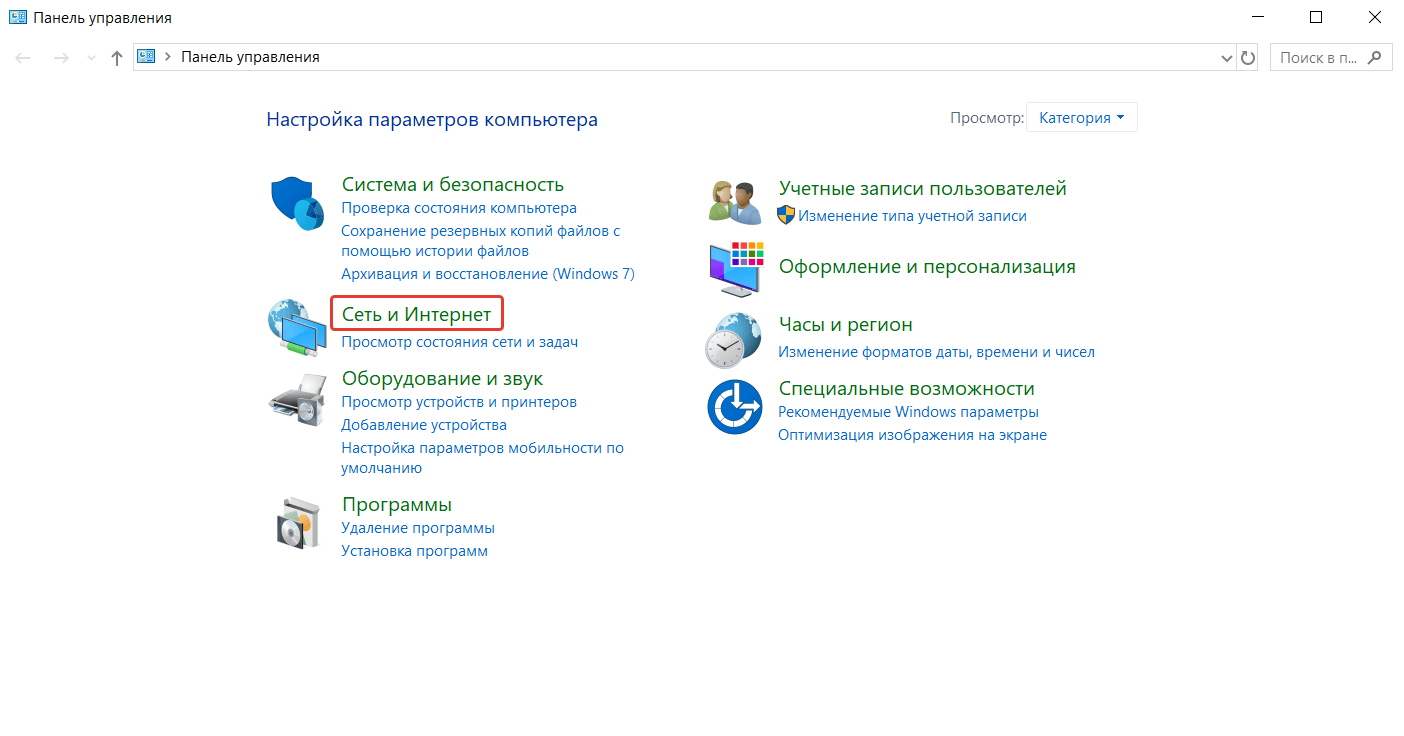
Task: Open the Просмотр Категория dropdown
Action: 1081,118
